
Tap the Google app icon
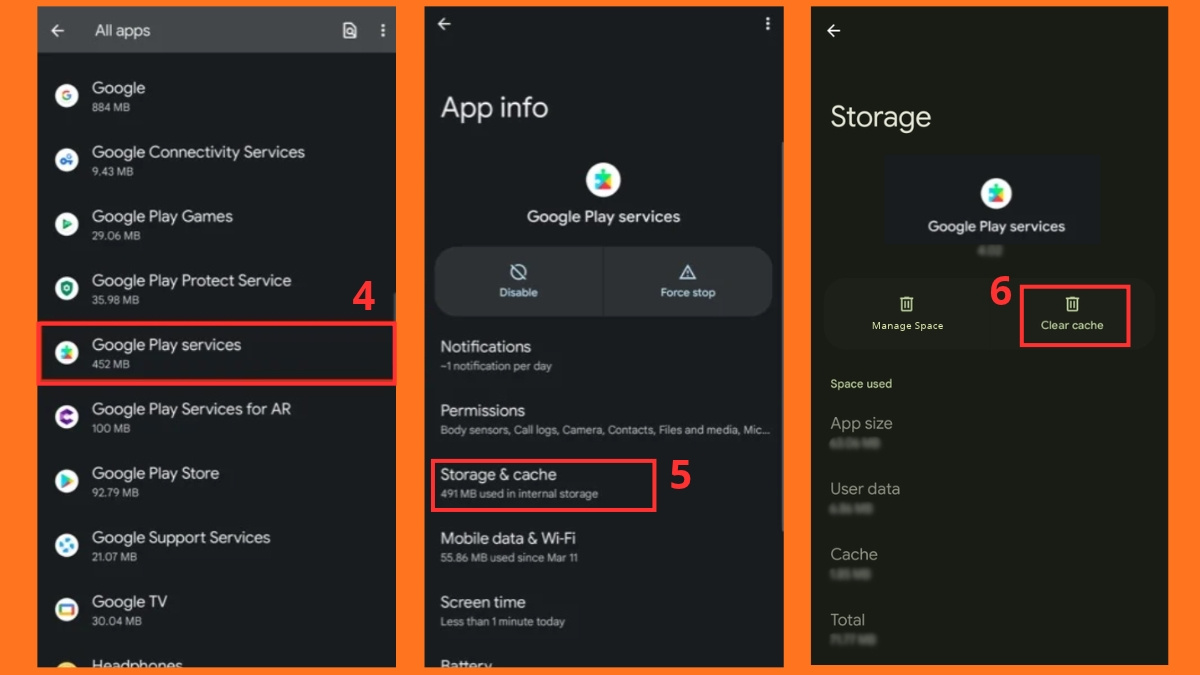tap(66, 96)
